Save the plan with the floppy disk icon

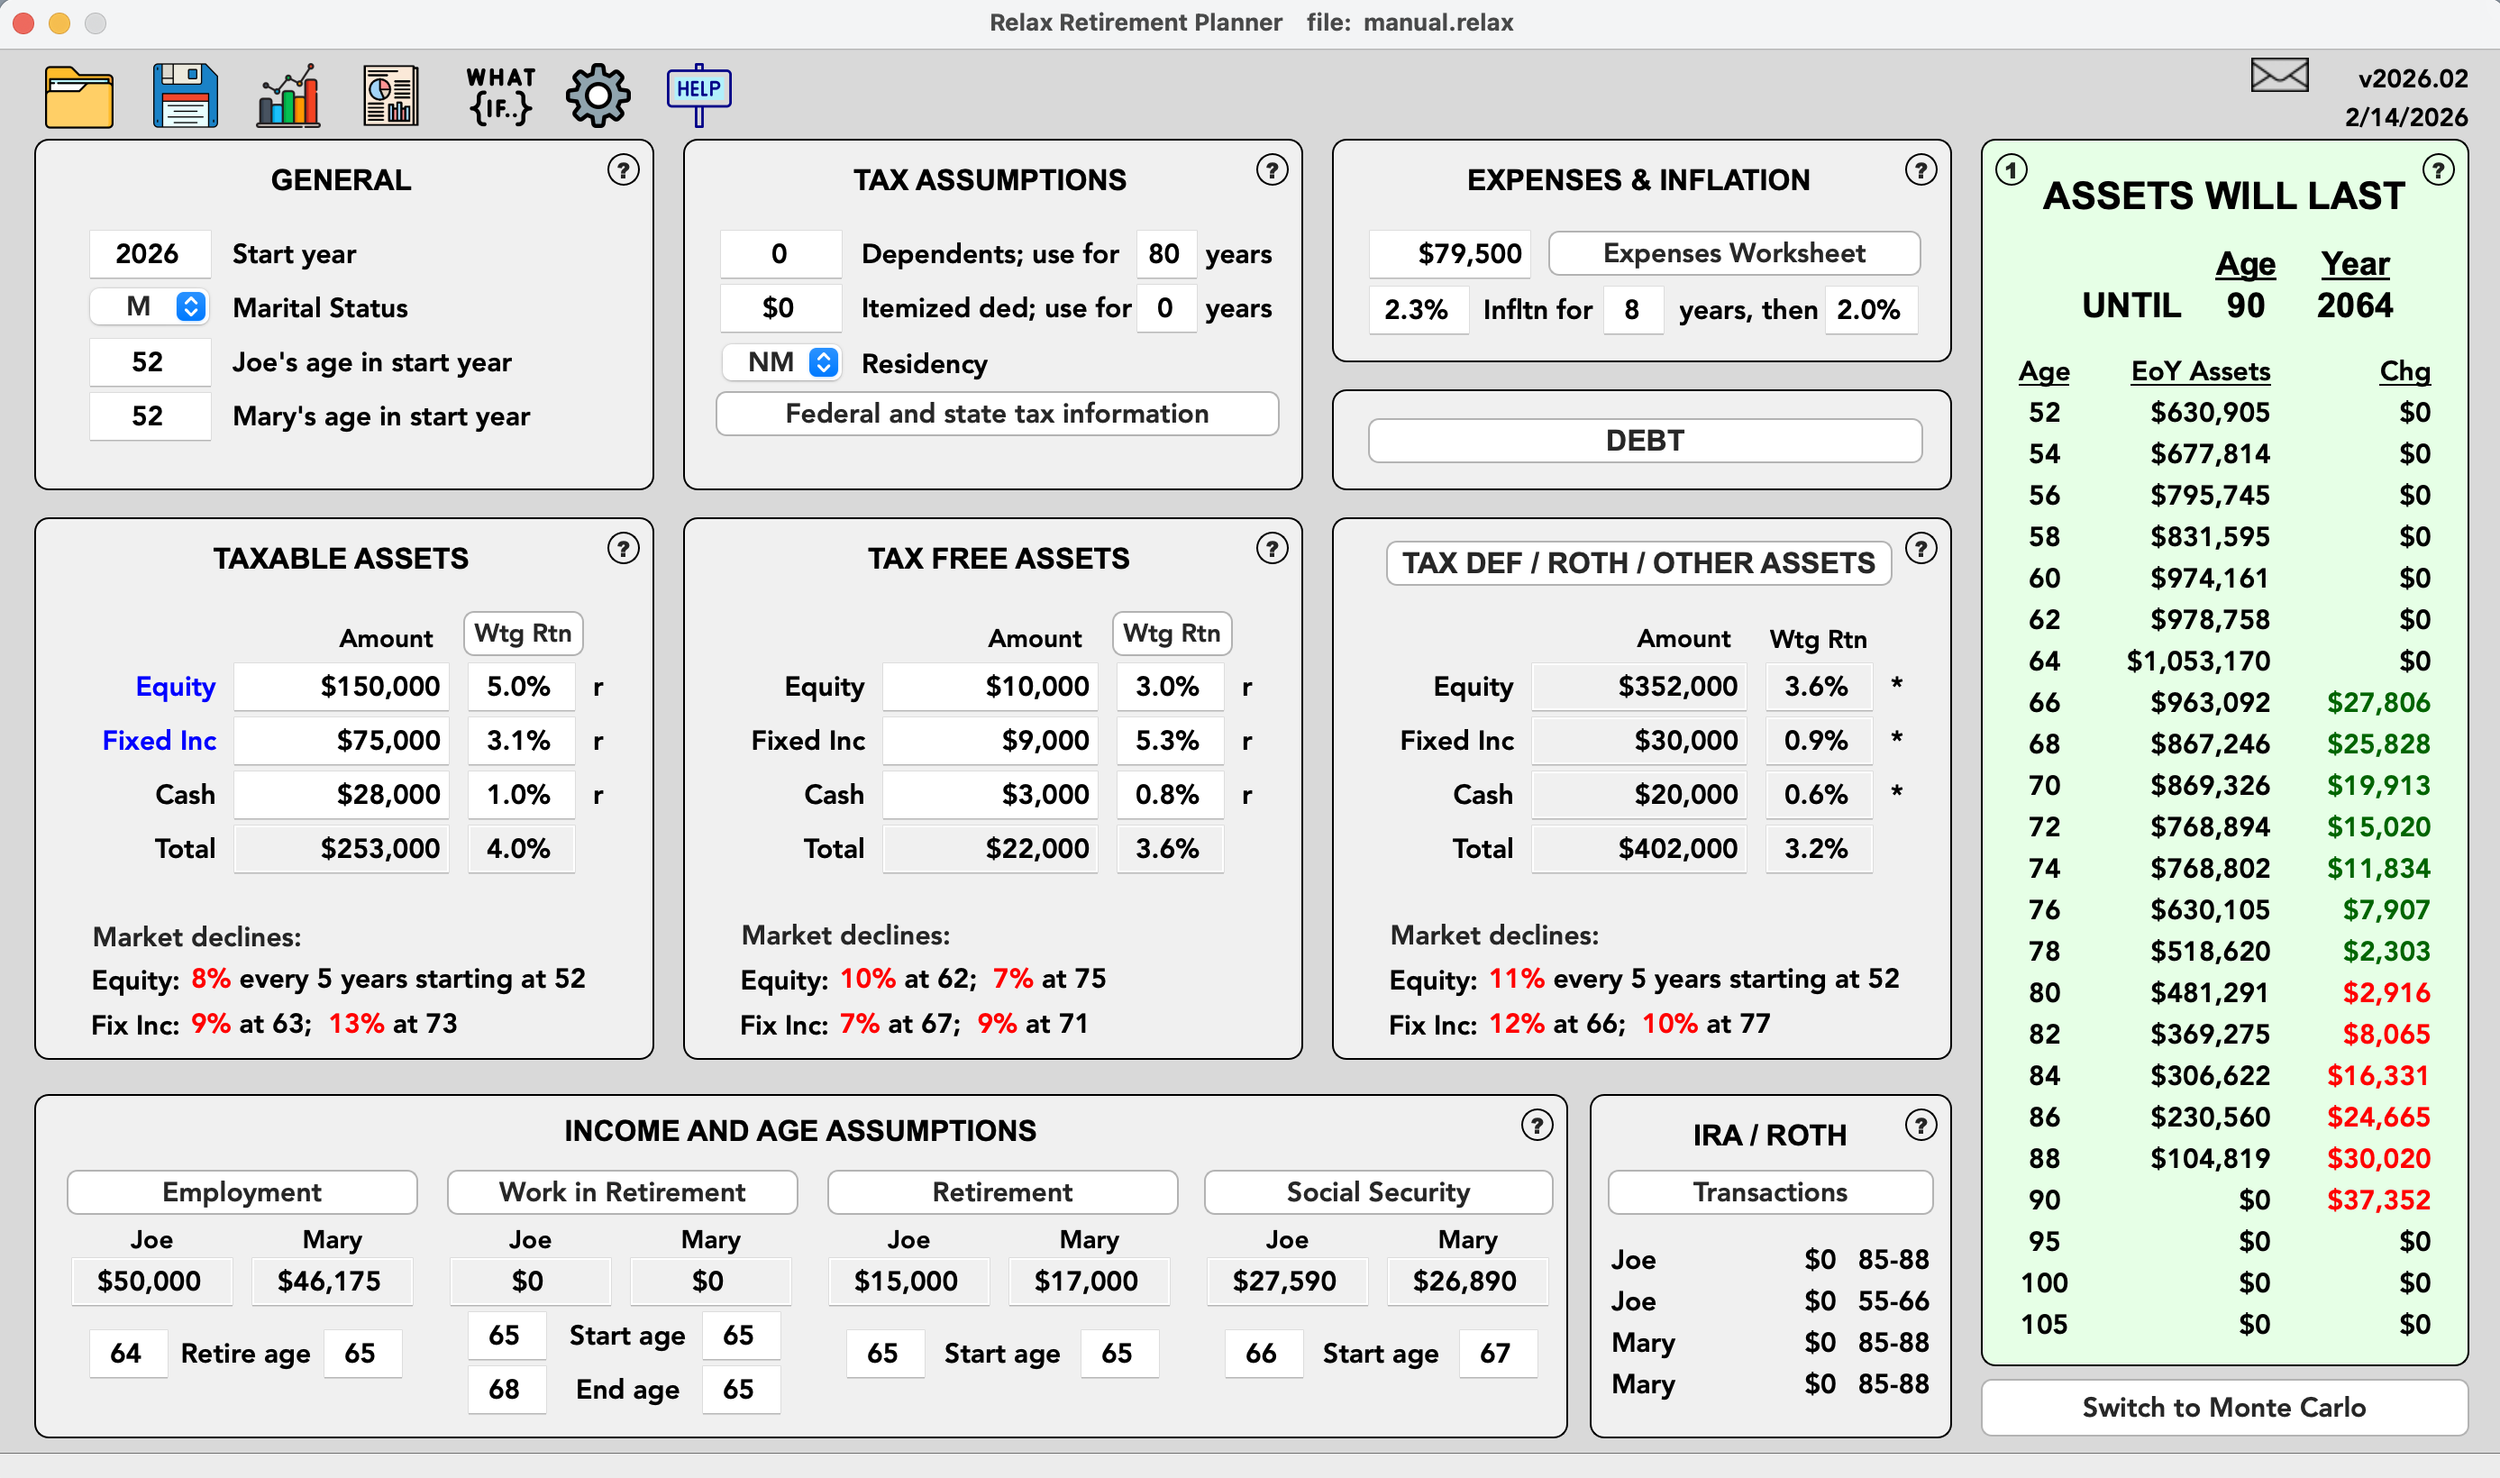pos(185,96)
